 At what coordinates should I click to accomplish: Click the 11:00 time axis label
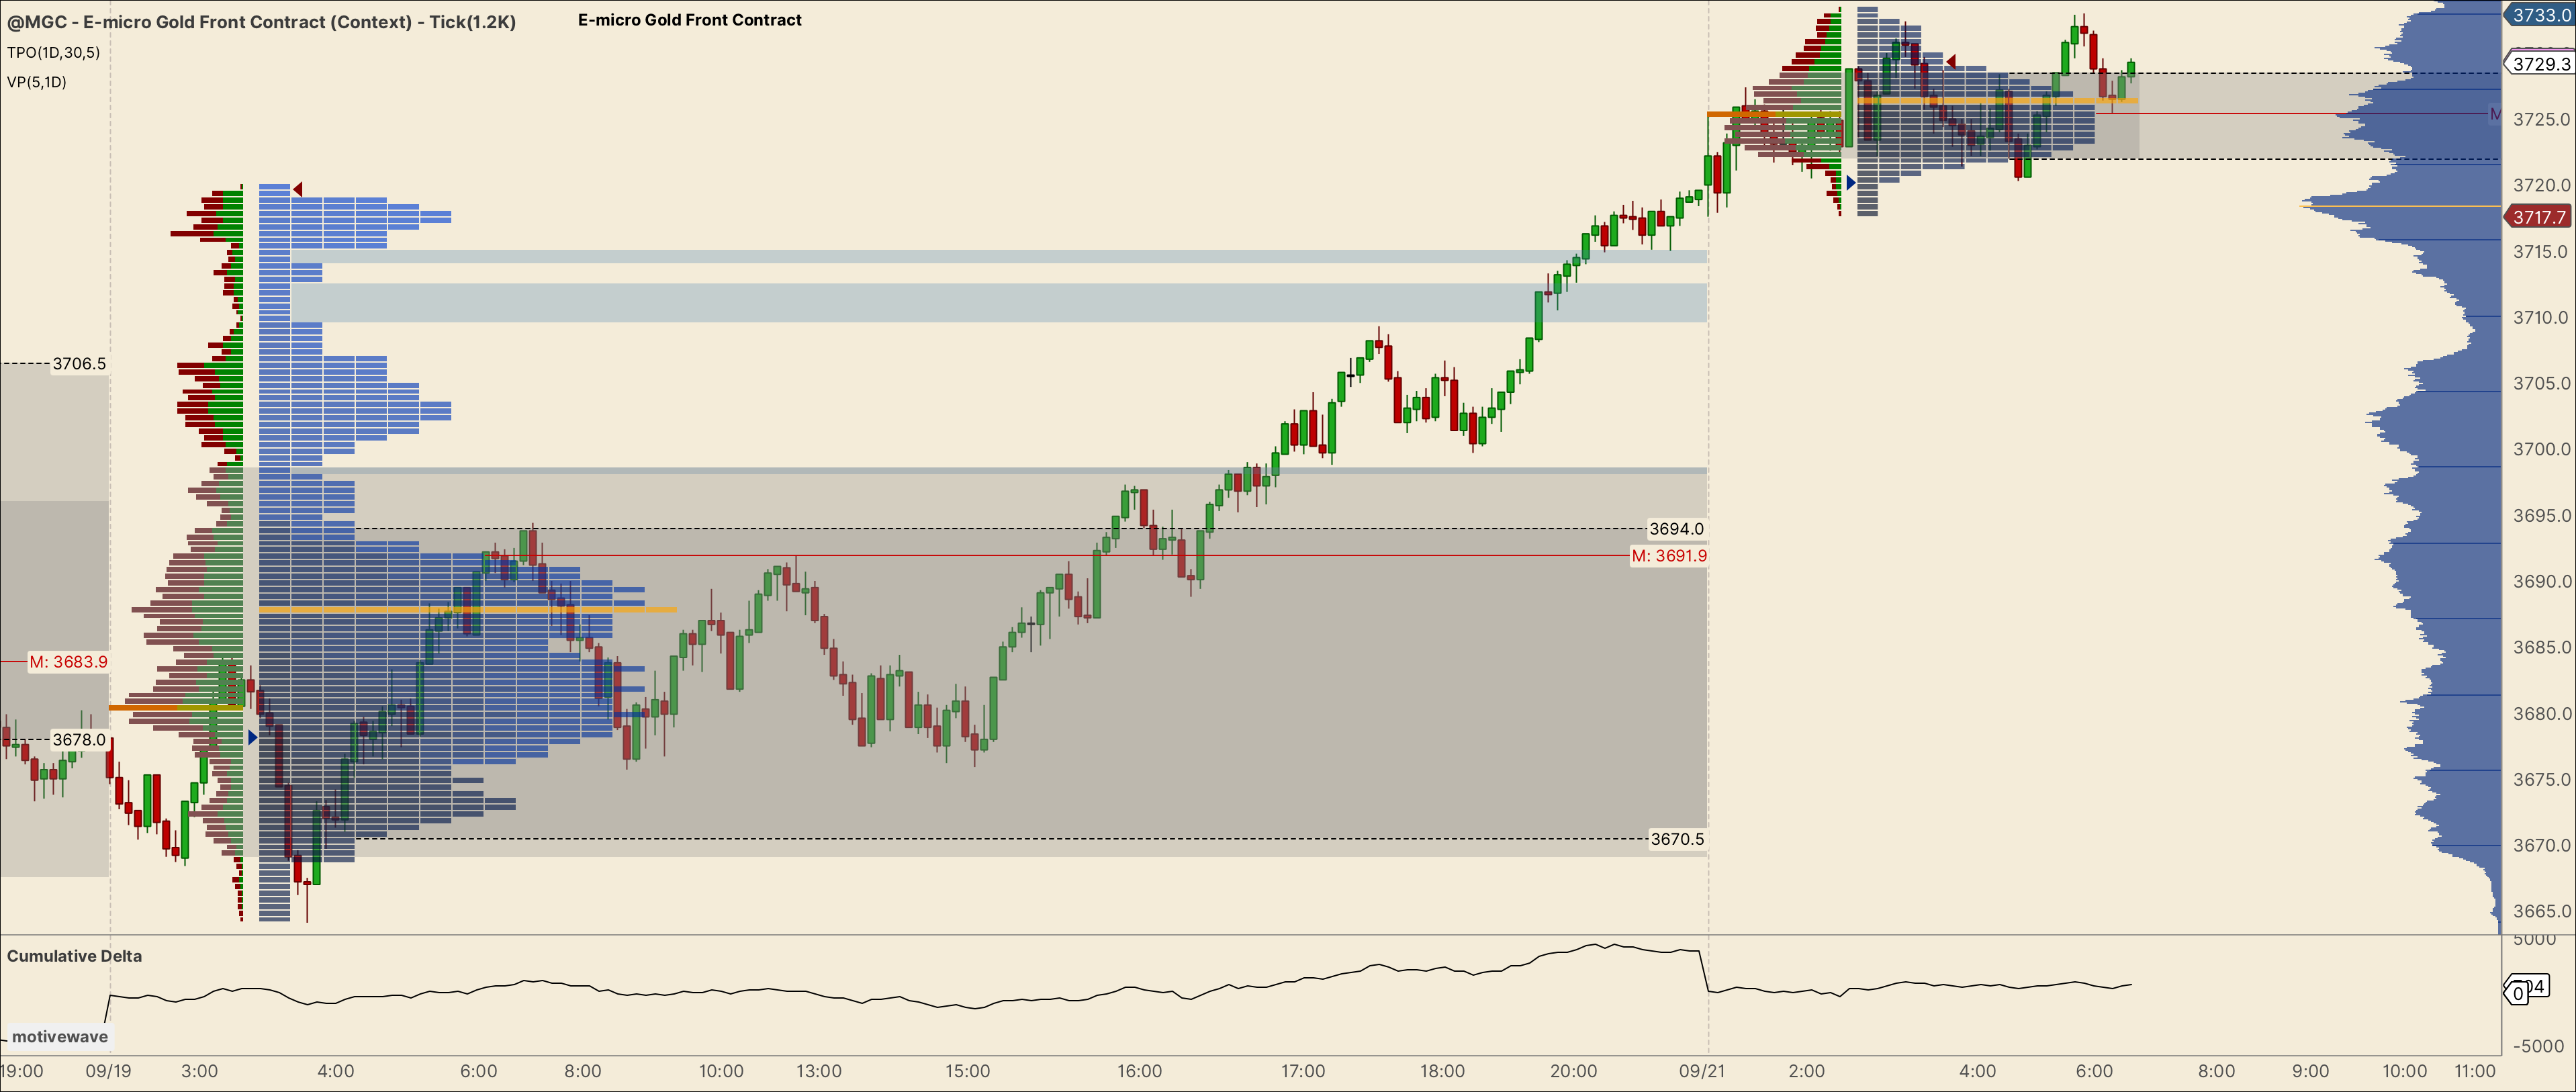pyautogui.click(x=2475, y=1071)
